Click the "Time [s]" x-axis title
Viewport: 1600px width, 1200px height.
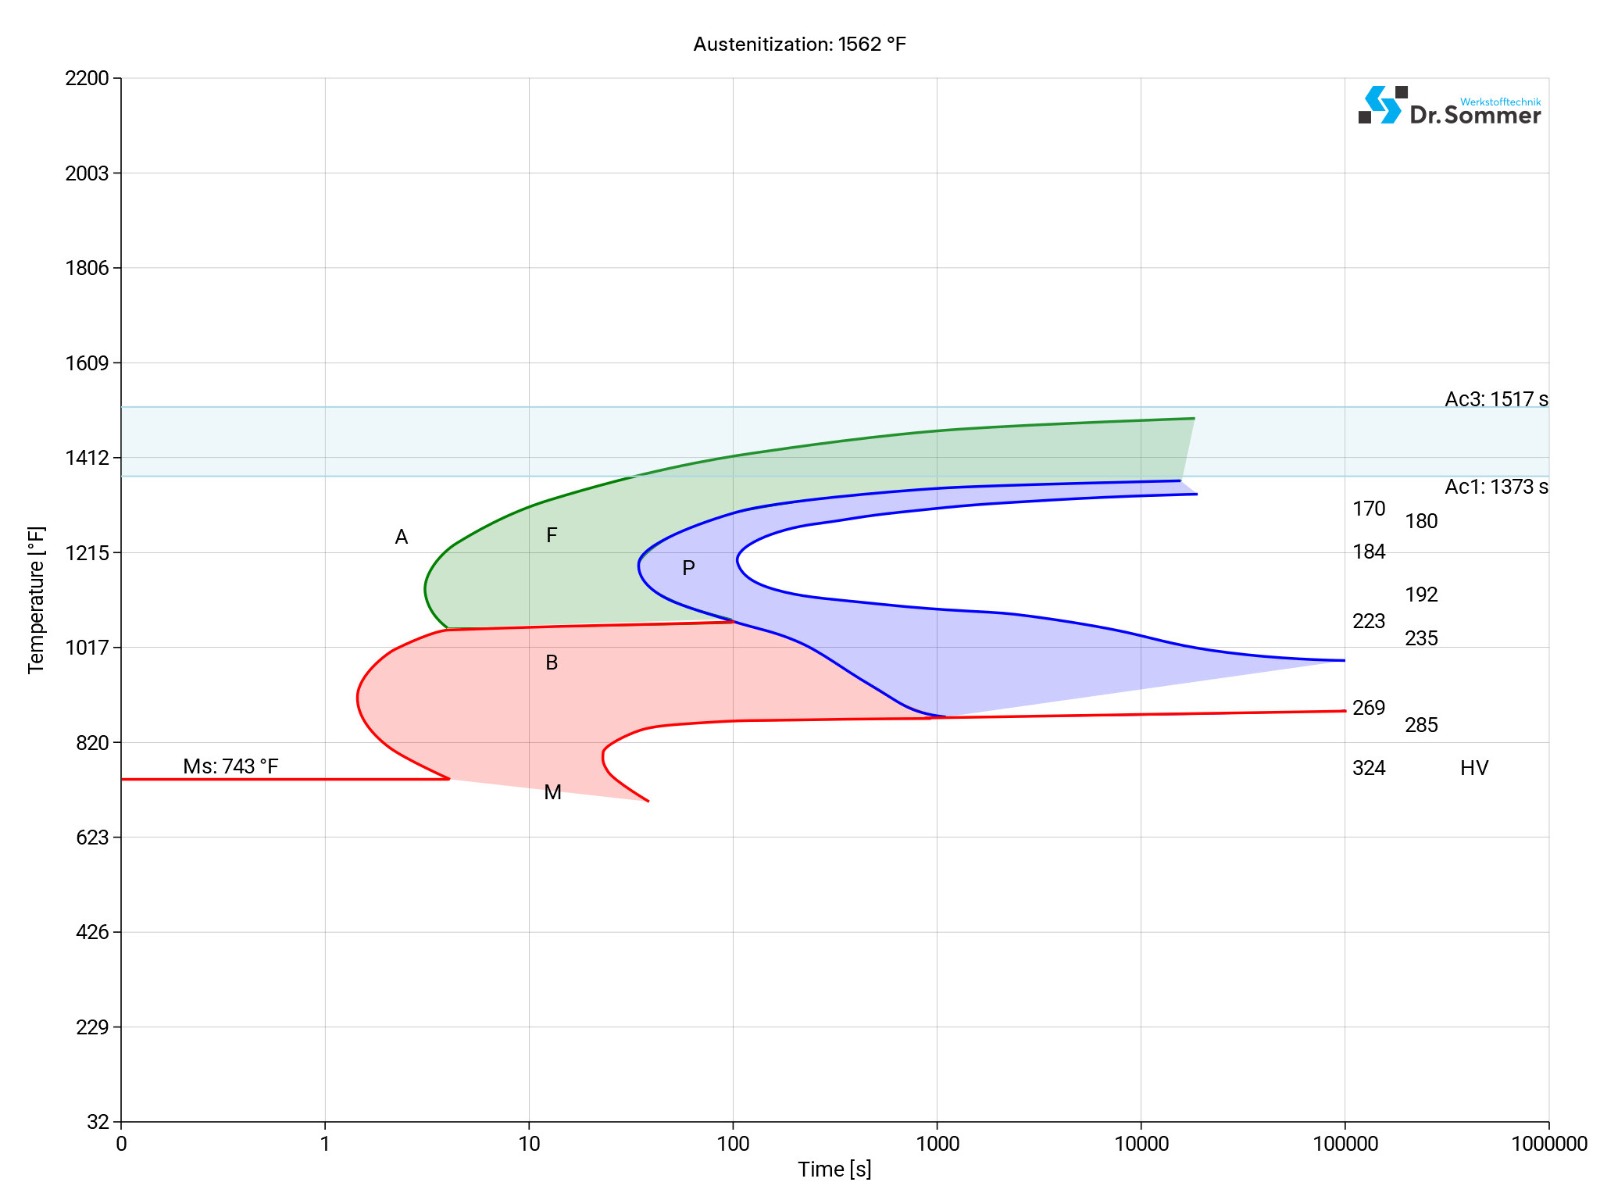834,1169
